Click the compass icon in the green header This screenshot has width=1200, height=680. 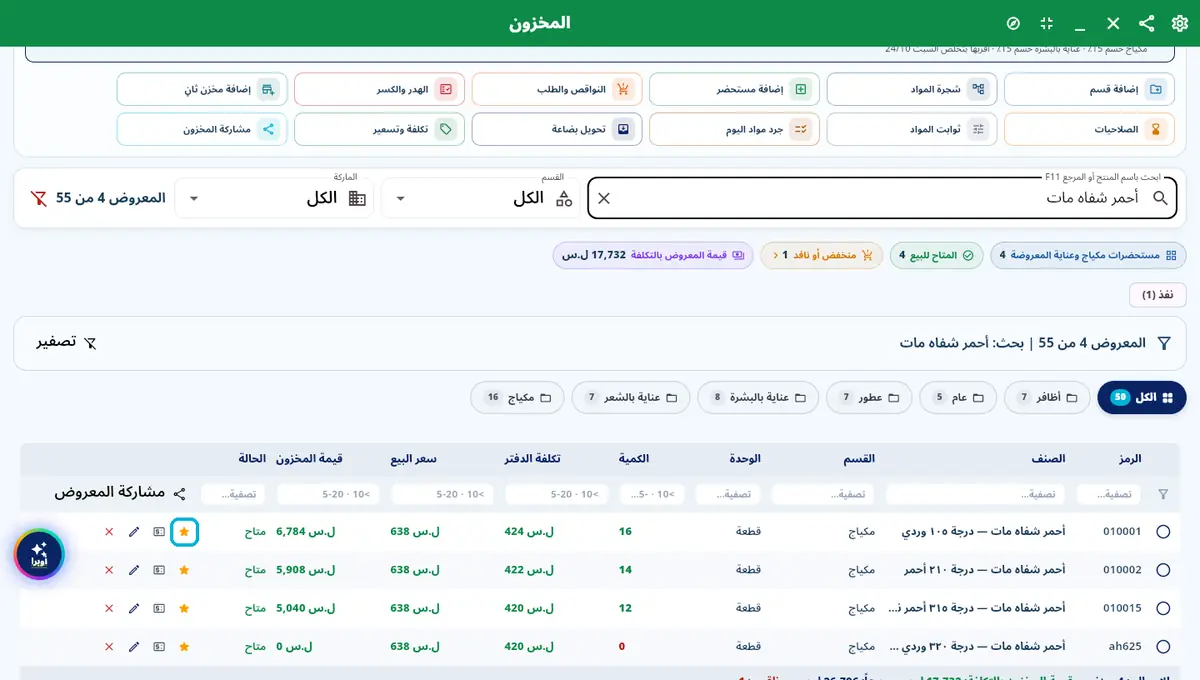pyautogui.click(x=1013, y=23)
